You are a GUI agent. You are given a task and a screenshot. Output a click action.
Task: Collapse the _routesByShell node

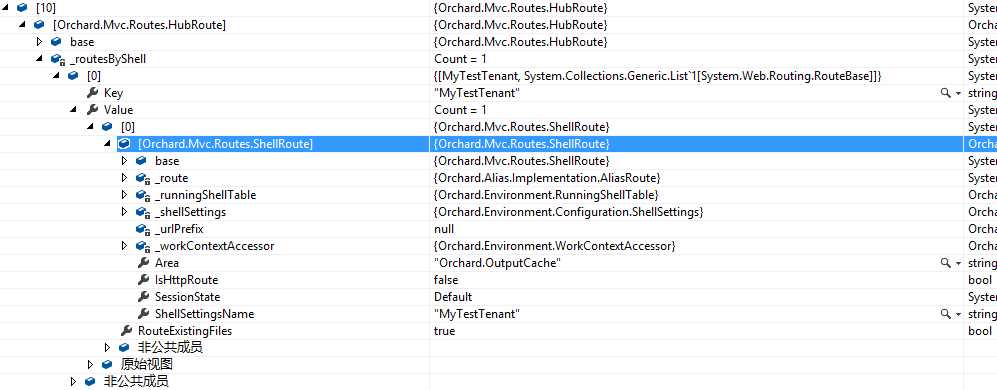click(x=39, y=59)
